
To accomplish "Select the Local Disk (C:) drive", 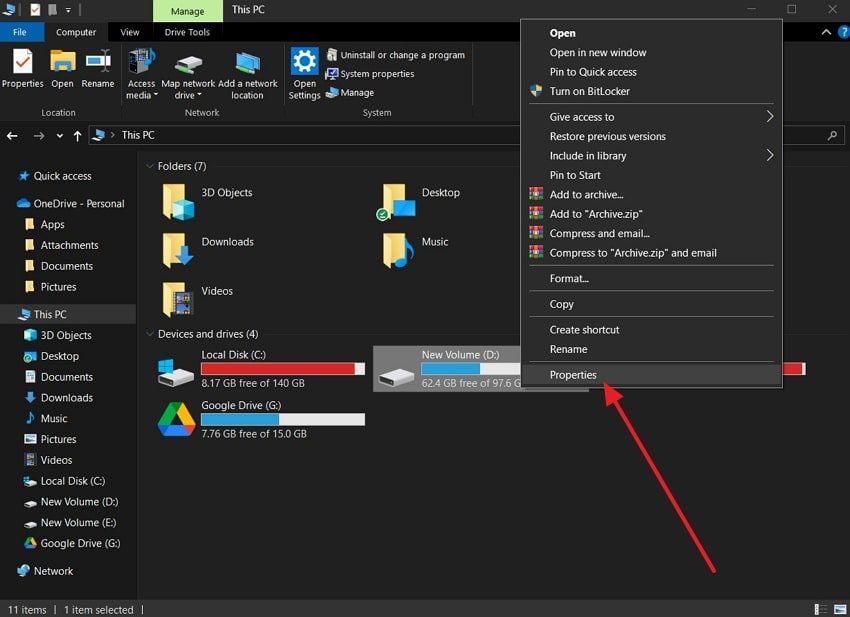I will click(261, 369).
